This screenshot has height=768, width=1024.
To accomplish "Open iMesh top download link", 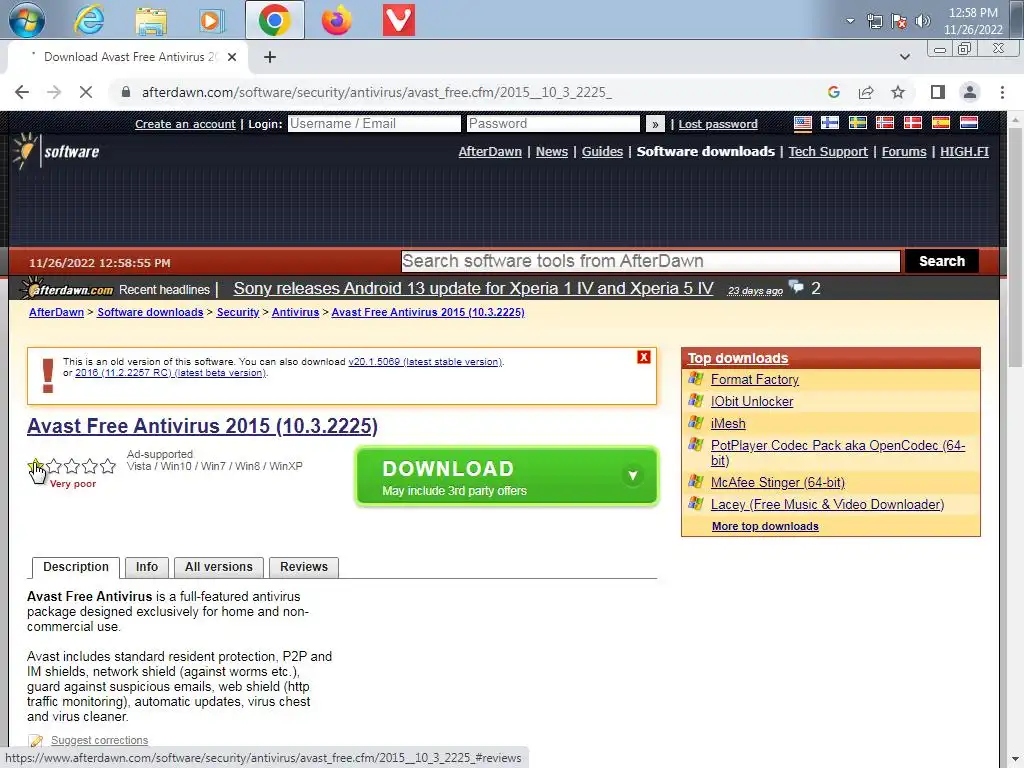I will (x=728, y=424).
